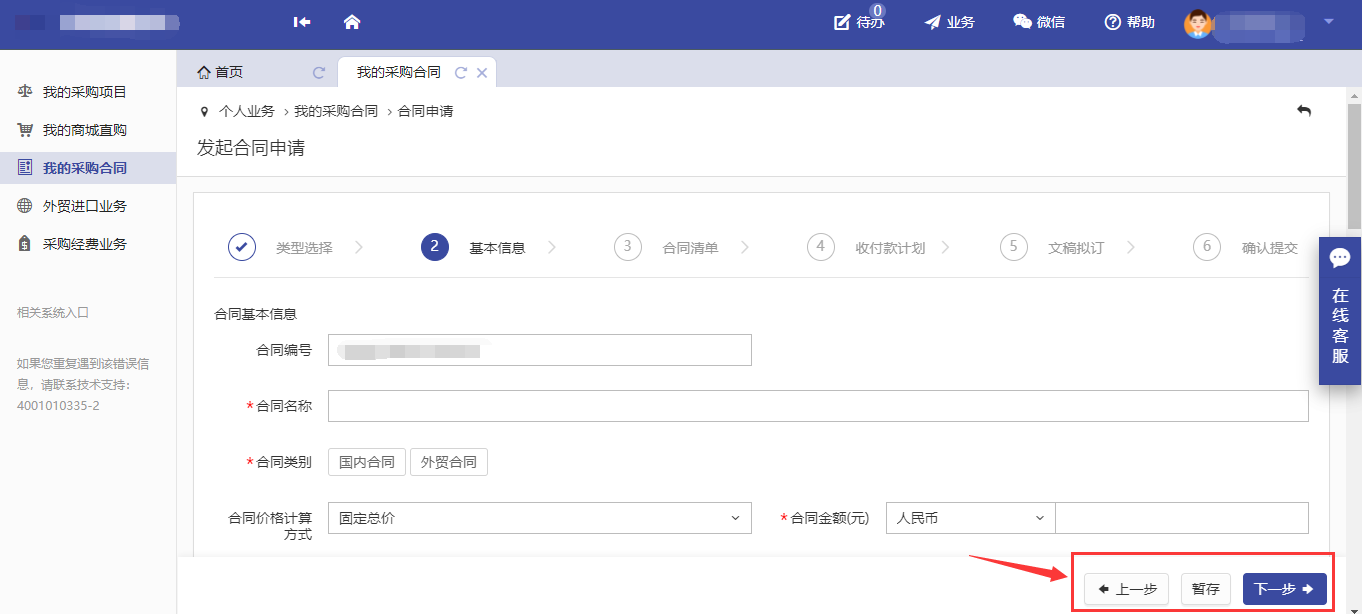
Task: Refresh the 我的采购合同 tab
Action: click(461, 73)
